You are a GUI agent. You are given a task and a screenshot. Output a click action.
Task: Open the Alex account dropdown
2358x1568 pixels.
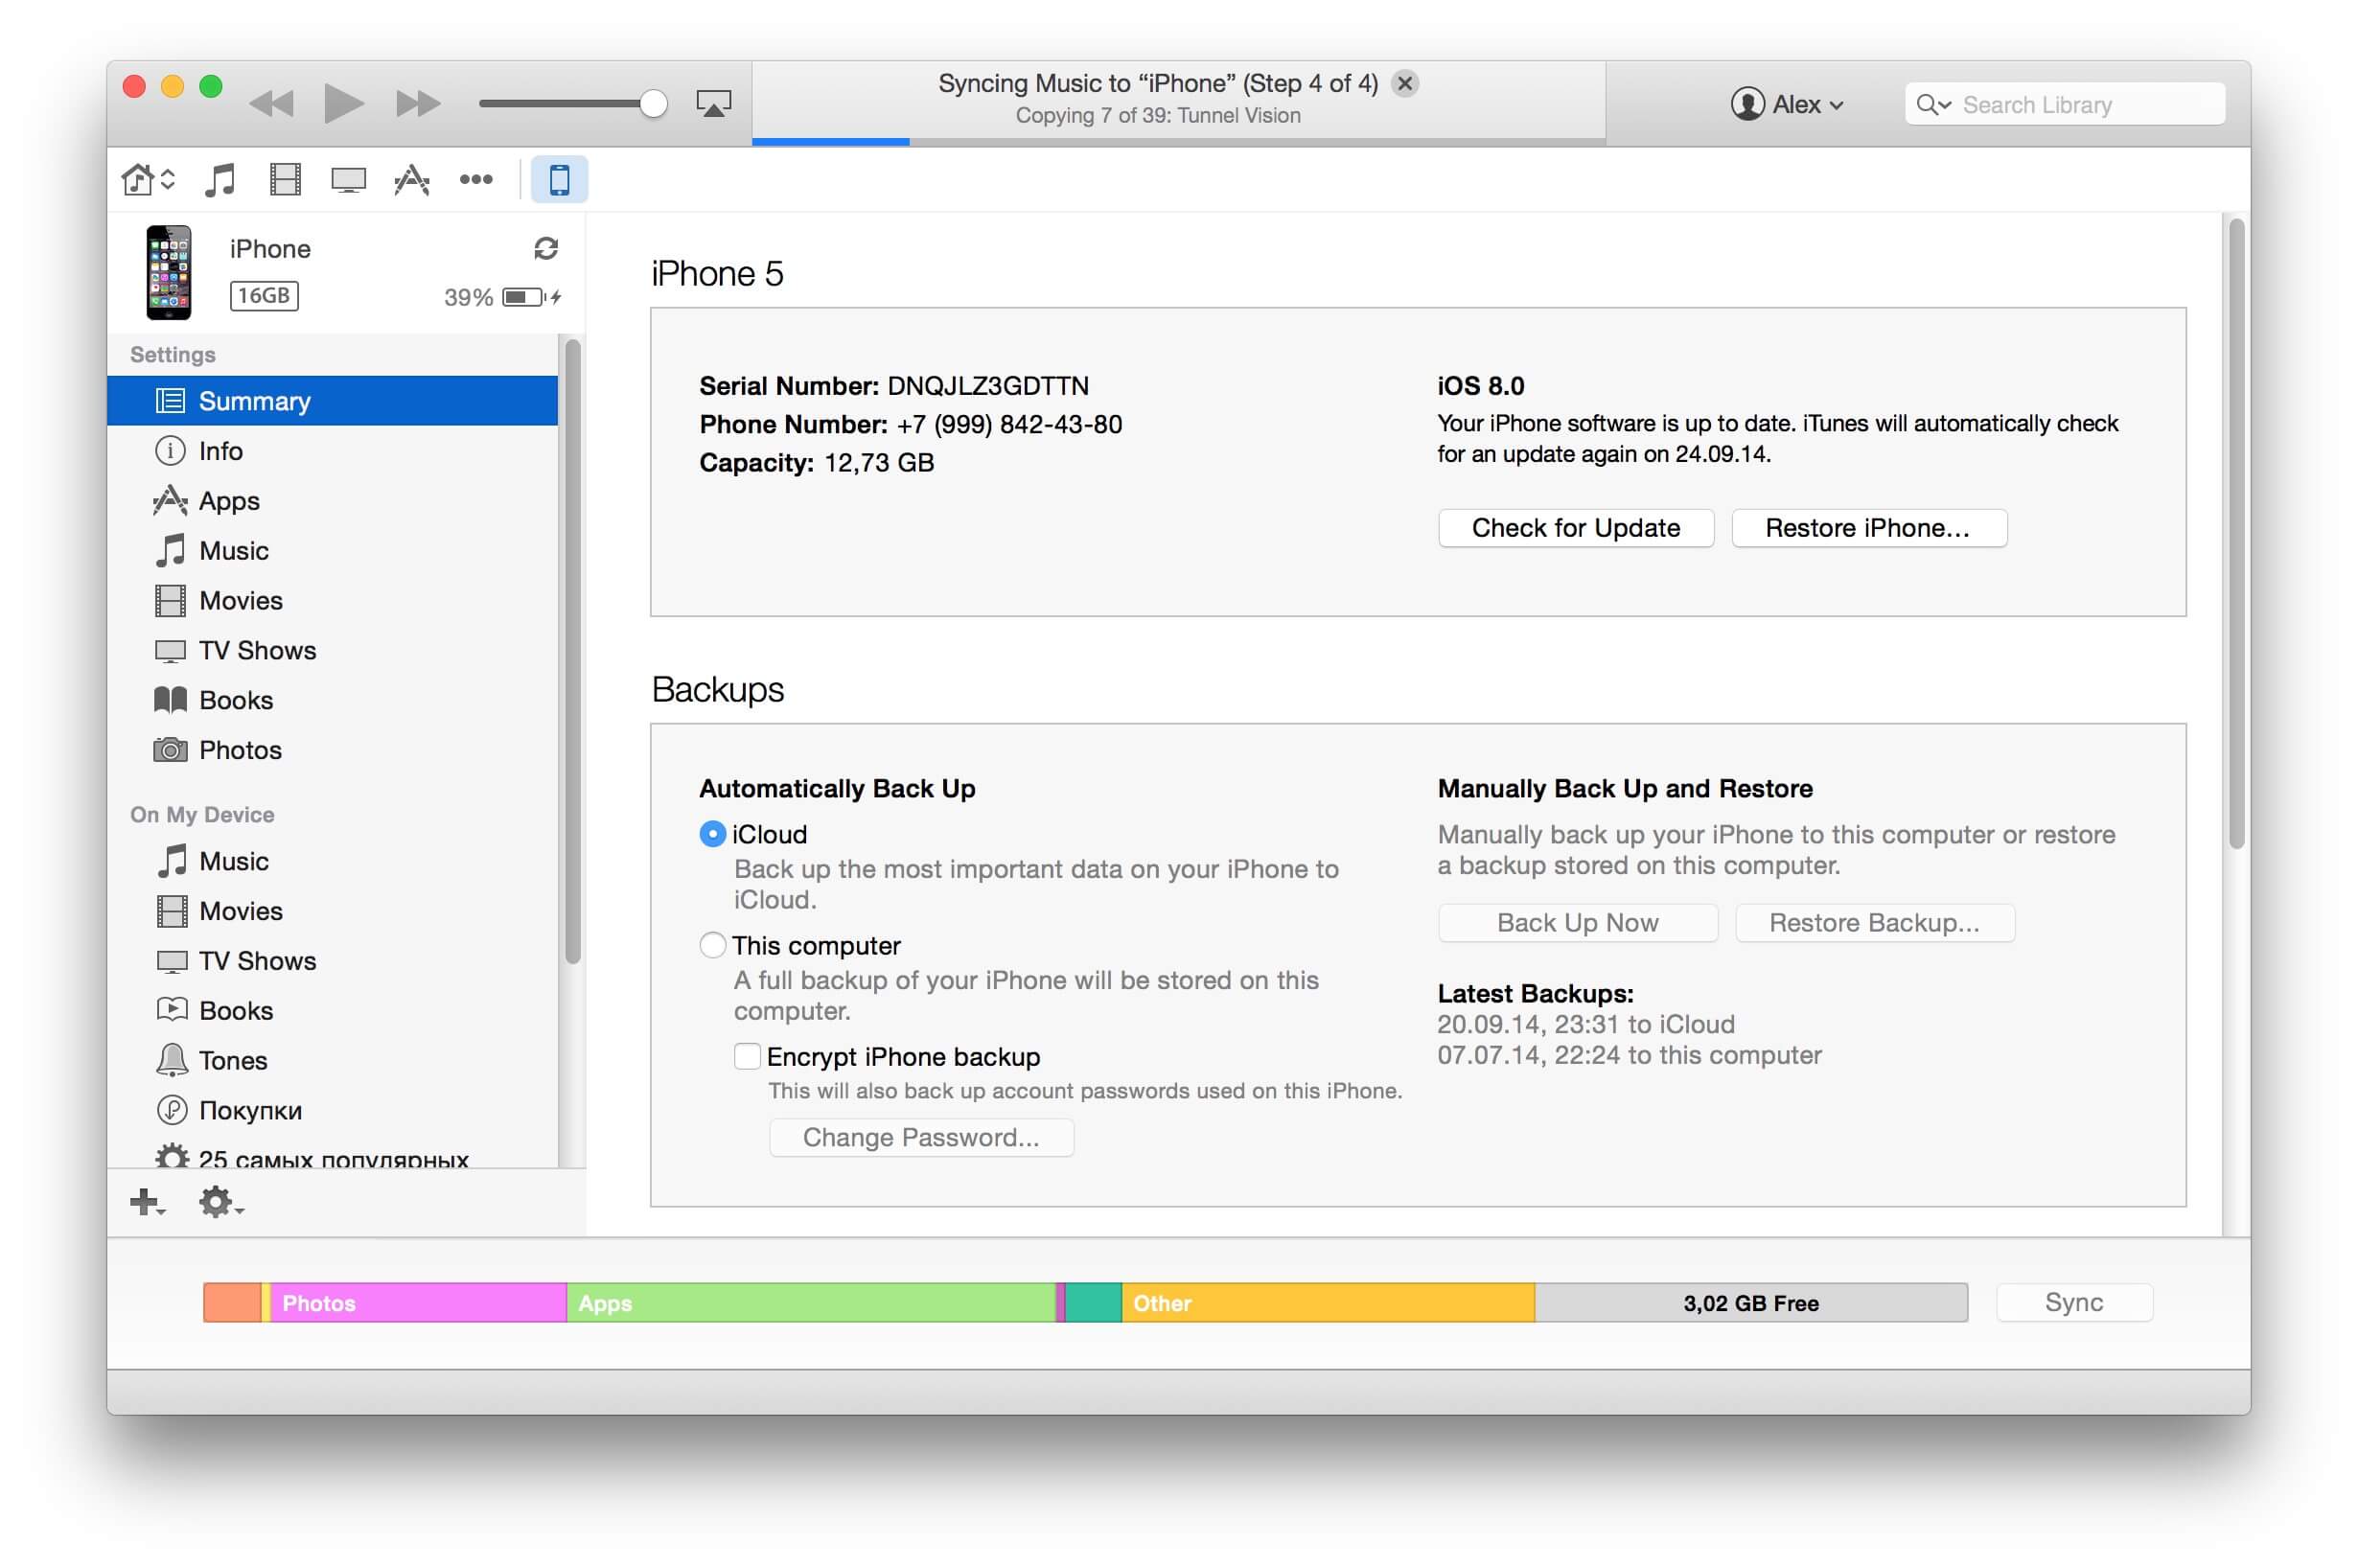[1786, 104]
